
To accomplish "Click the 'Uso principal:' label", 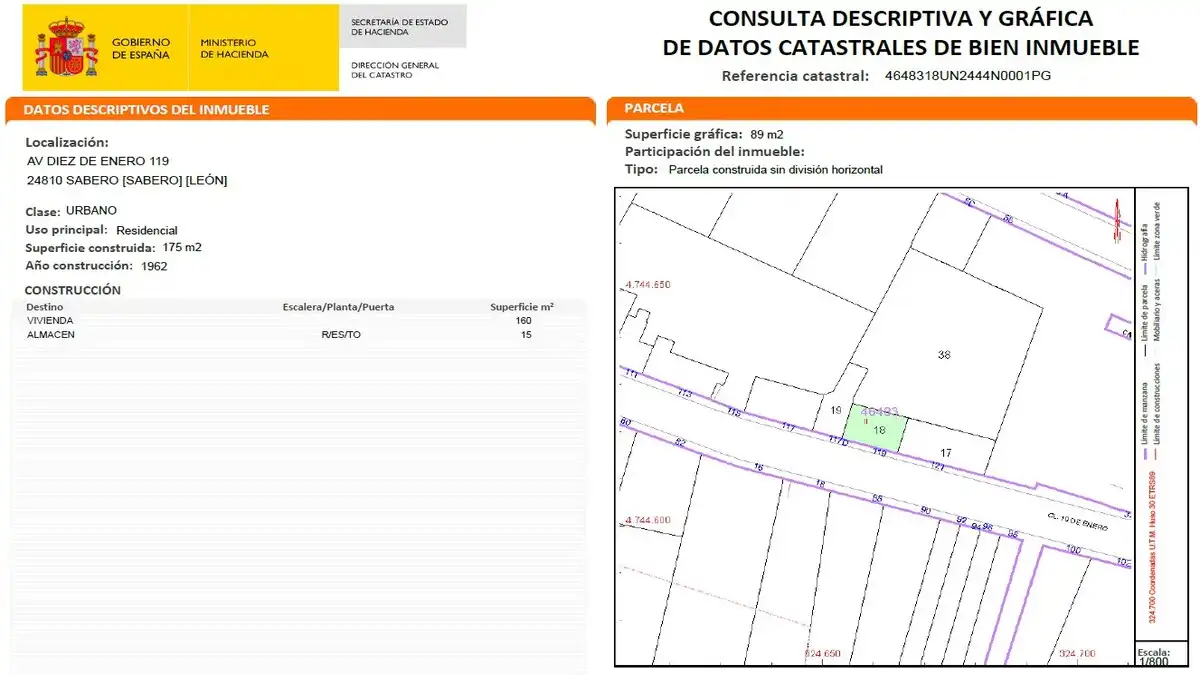I will 66,230.
